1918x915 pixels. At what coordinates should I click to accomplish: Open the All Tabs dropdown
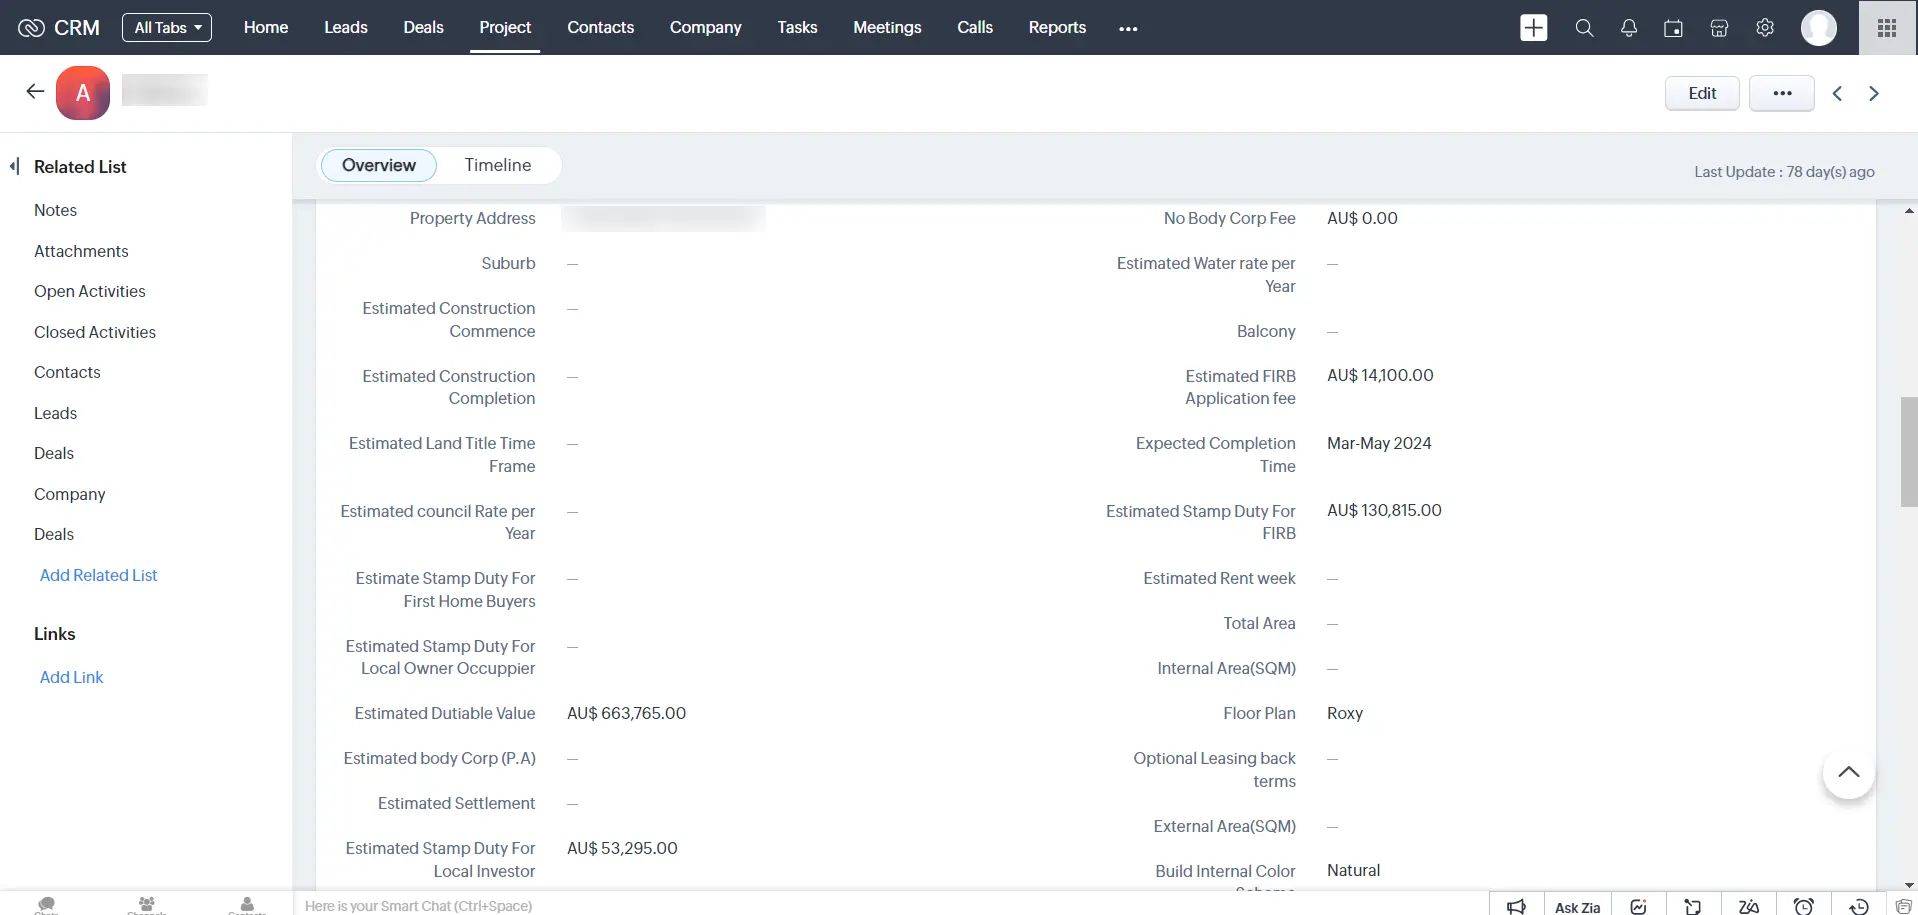point(167,27)
